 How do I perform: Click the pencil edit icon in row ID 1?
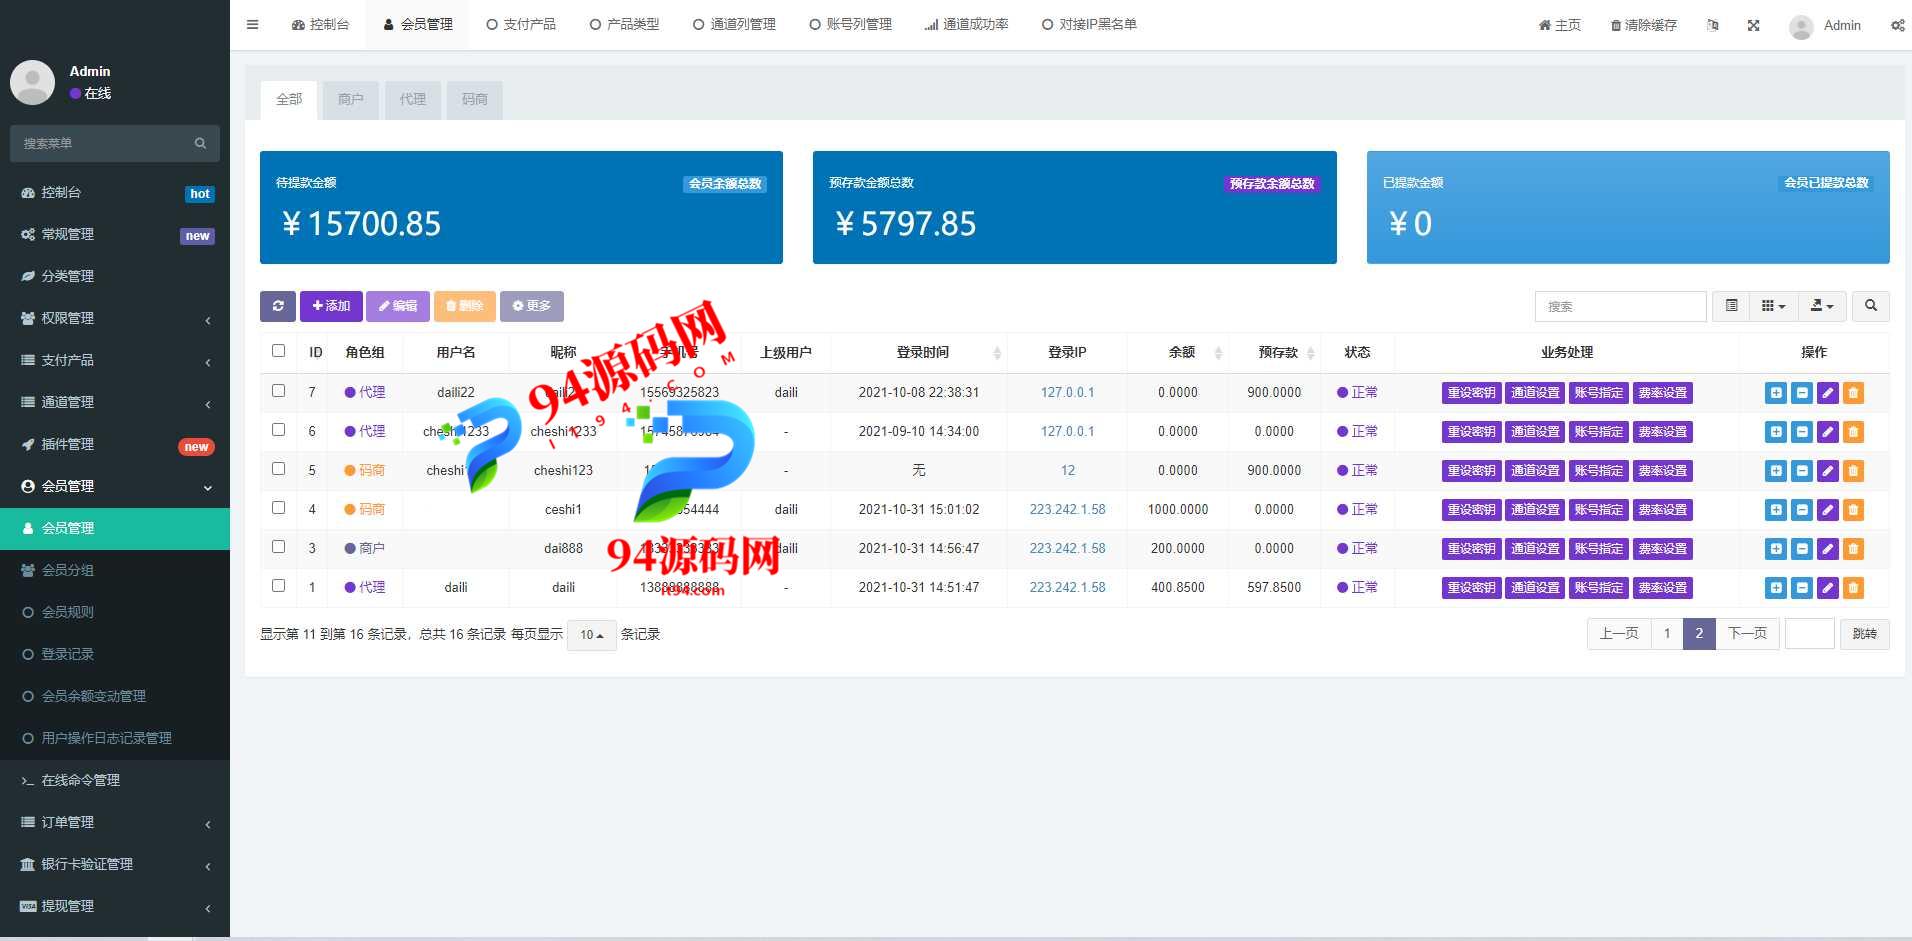tap(1828, 588)
